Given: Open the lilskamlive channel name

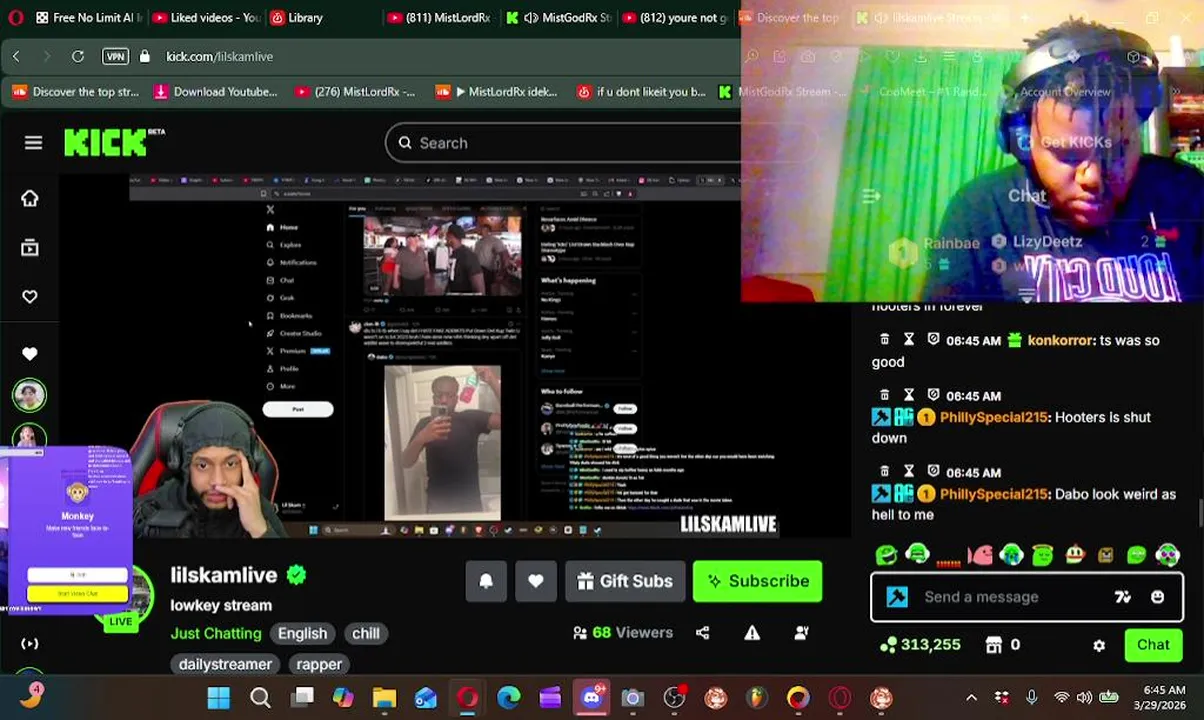Looking at the screenshot, I should pyautogui.click(x=224, y=575).
